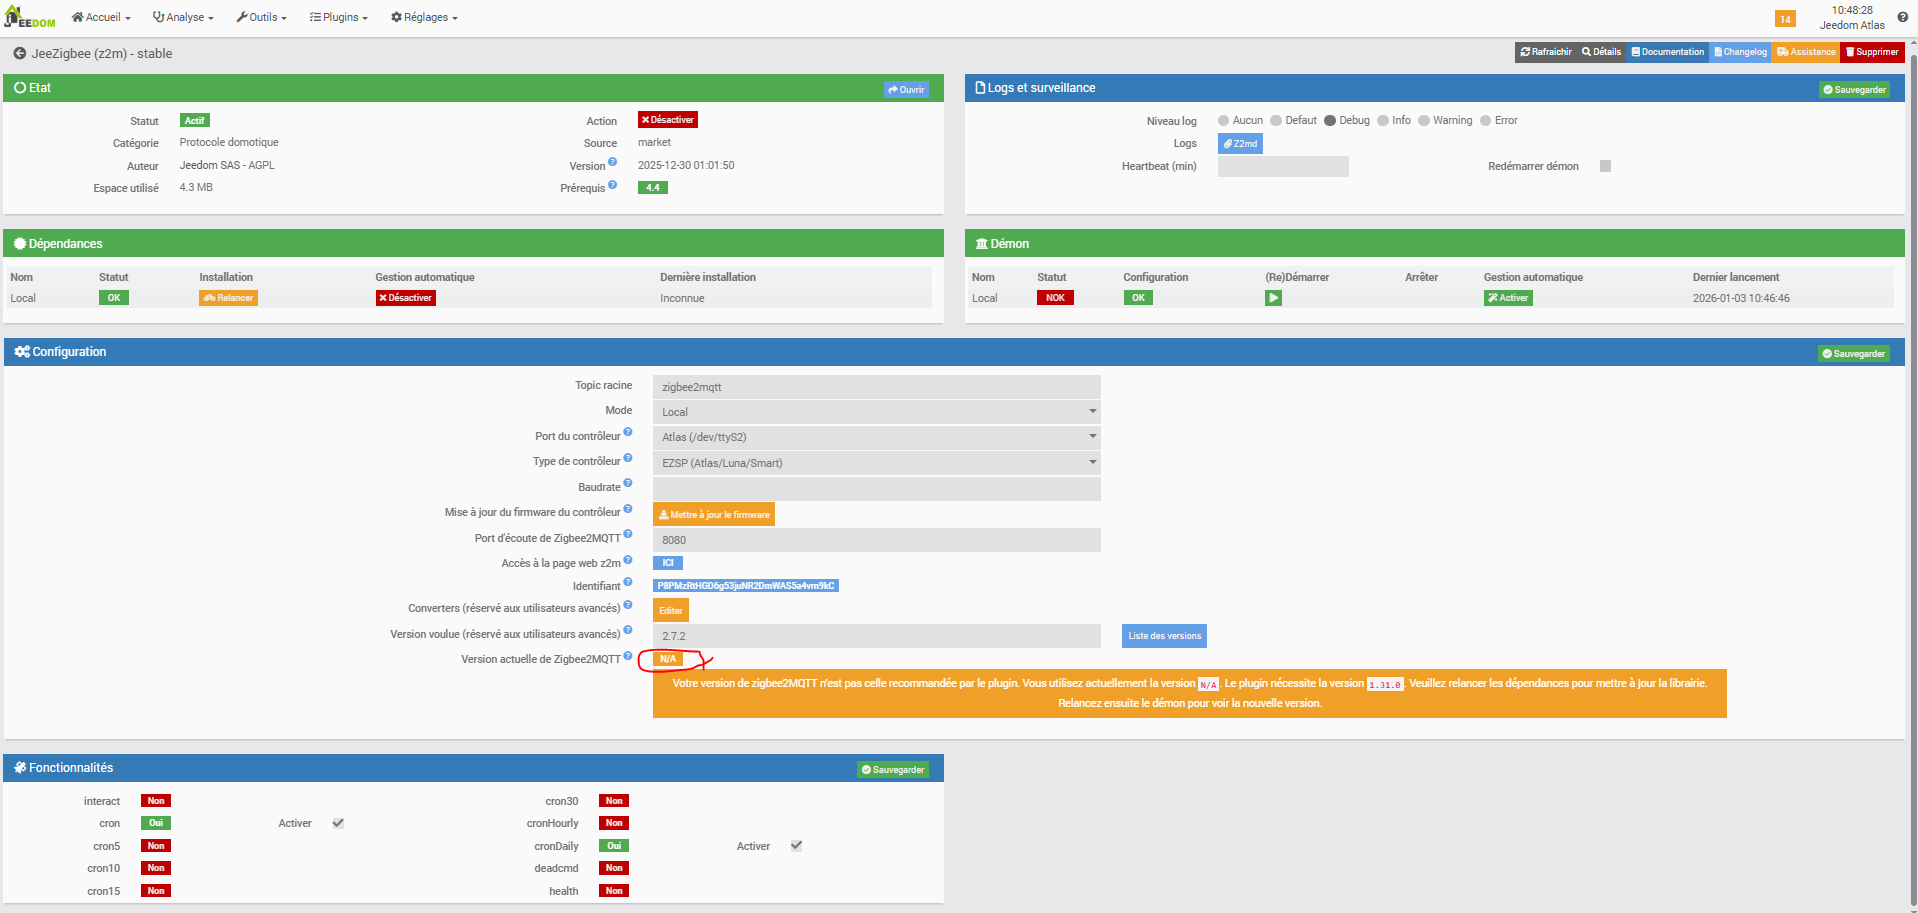Viewport: 1918px width, 913px height.
Task: Show help for Type de contrôleur
Action: (628, 458)
